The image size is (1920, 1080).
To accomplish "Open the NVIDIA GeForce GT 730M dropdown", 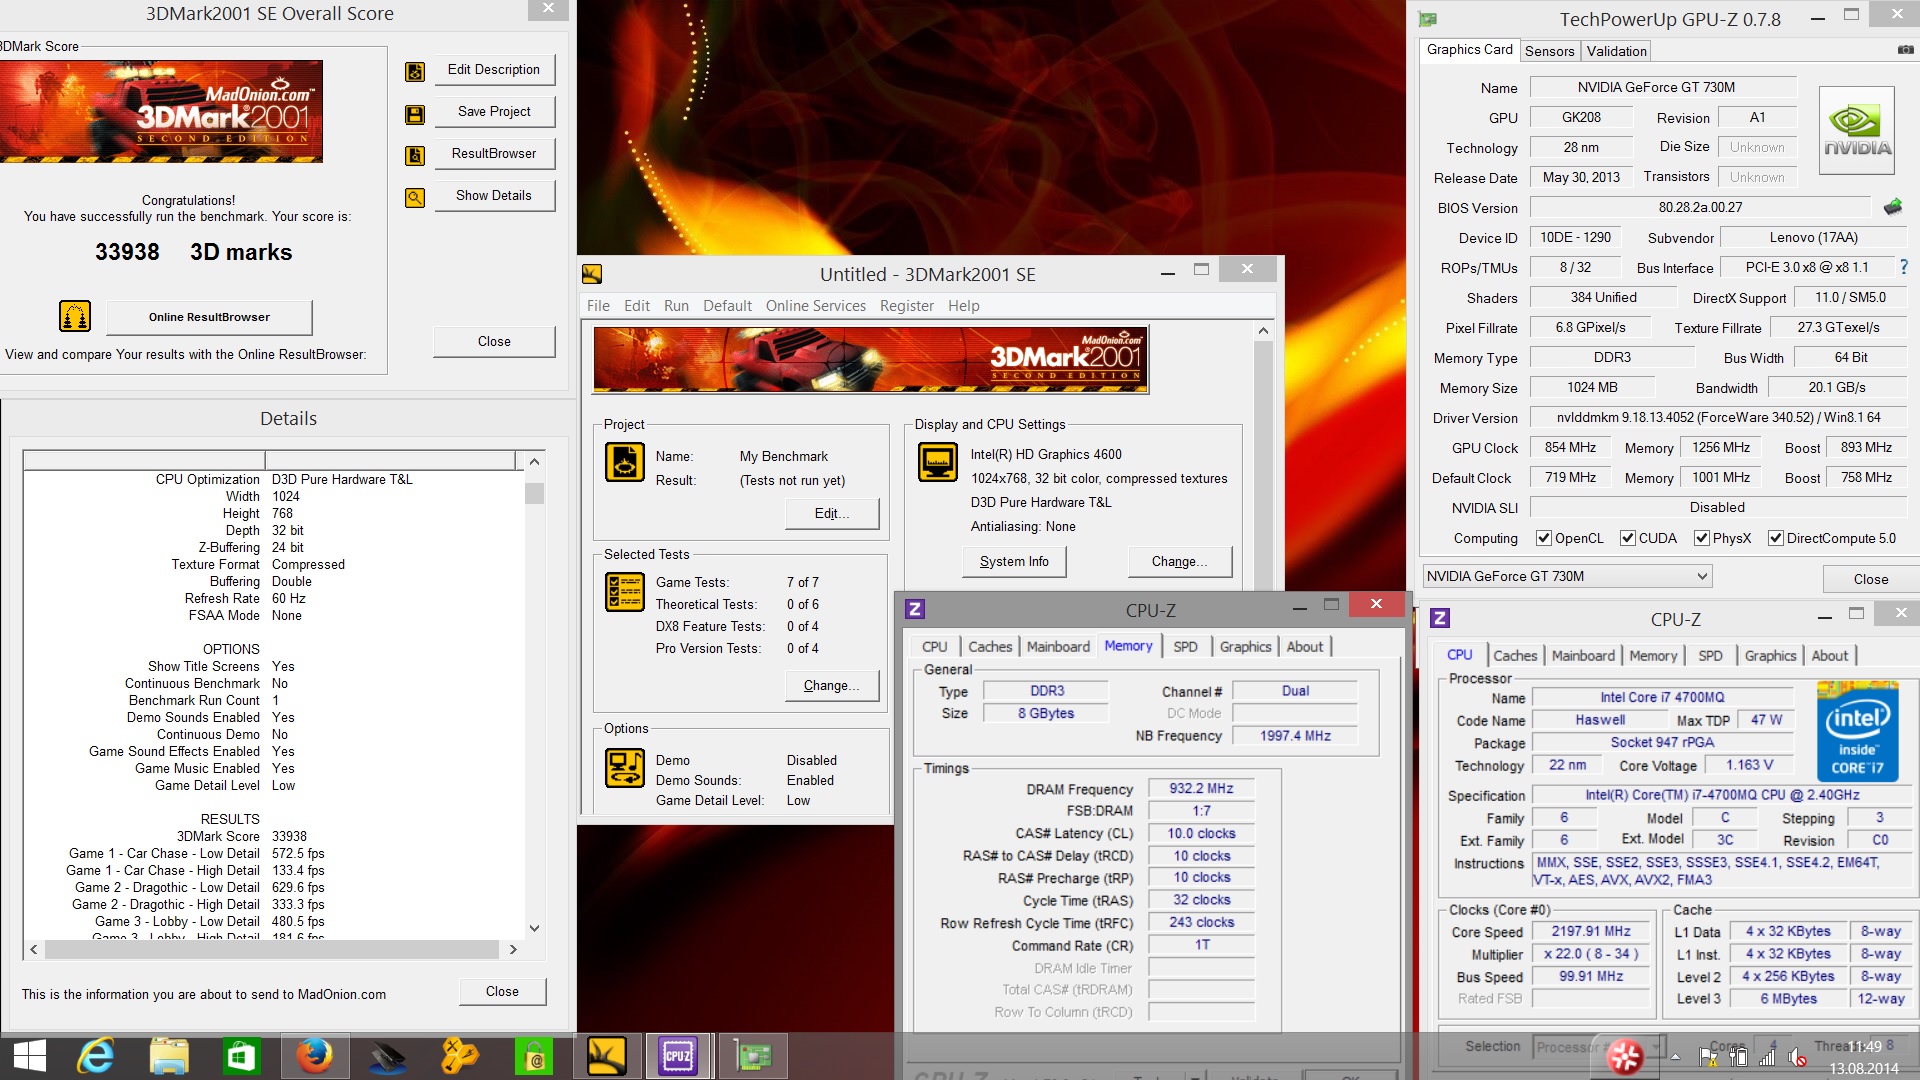I will 1567,576.
